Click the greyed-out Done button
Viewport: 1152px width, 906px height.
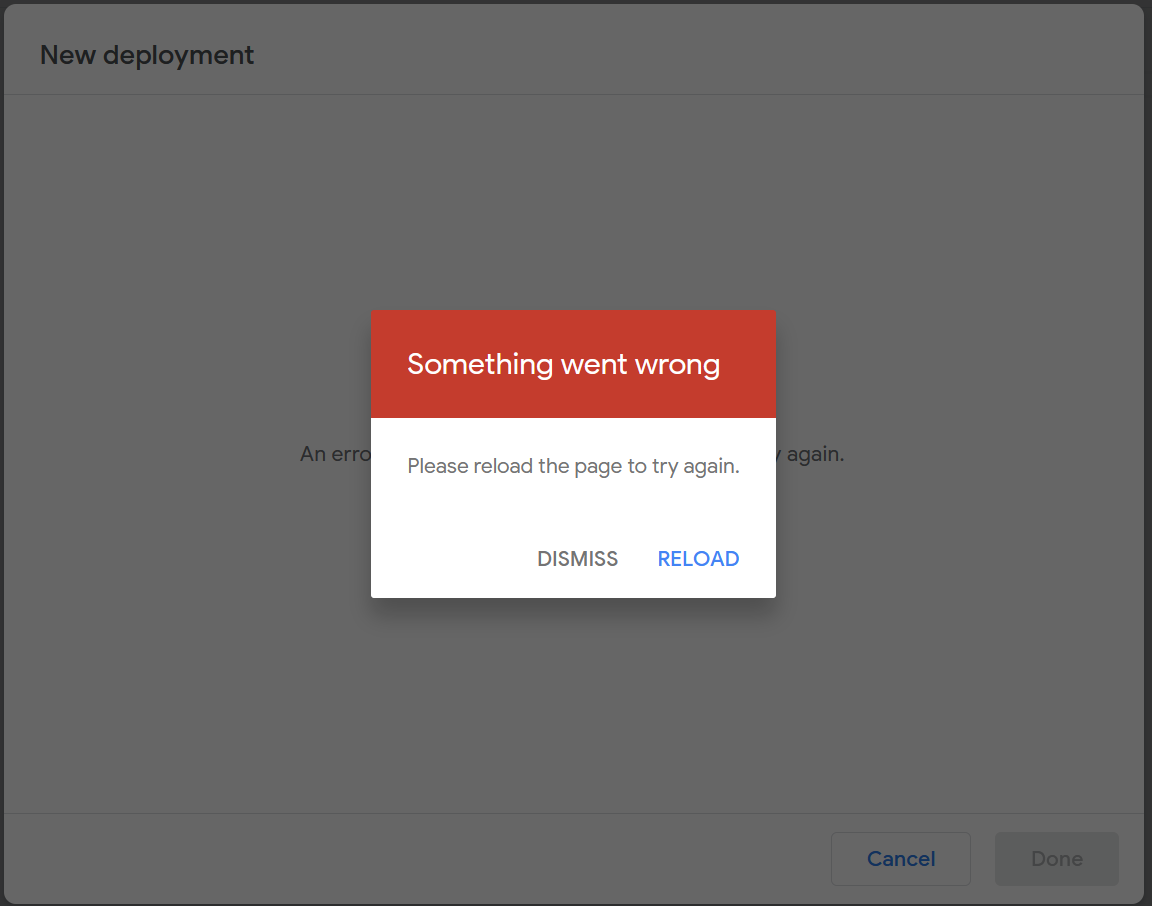[1056, 858]
